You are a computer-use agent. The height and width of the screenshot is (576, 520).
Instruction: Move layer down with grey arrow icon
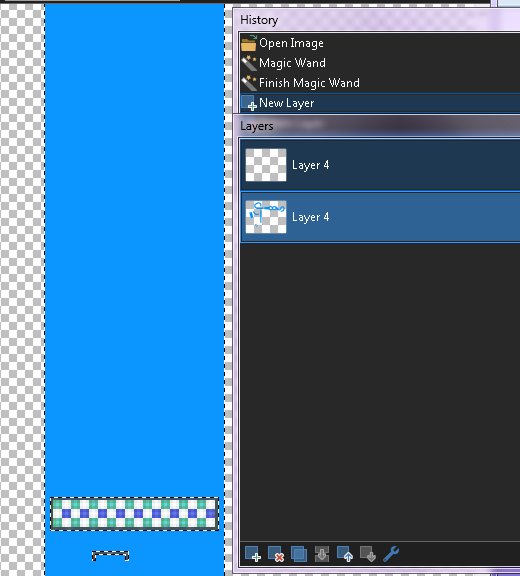click(x=368, y=554)
